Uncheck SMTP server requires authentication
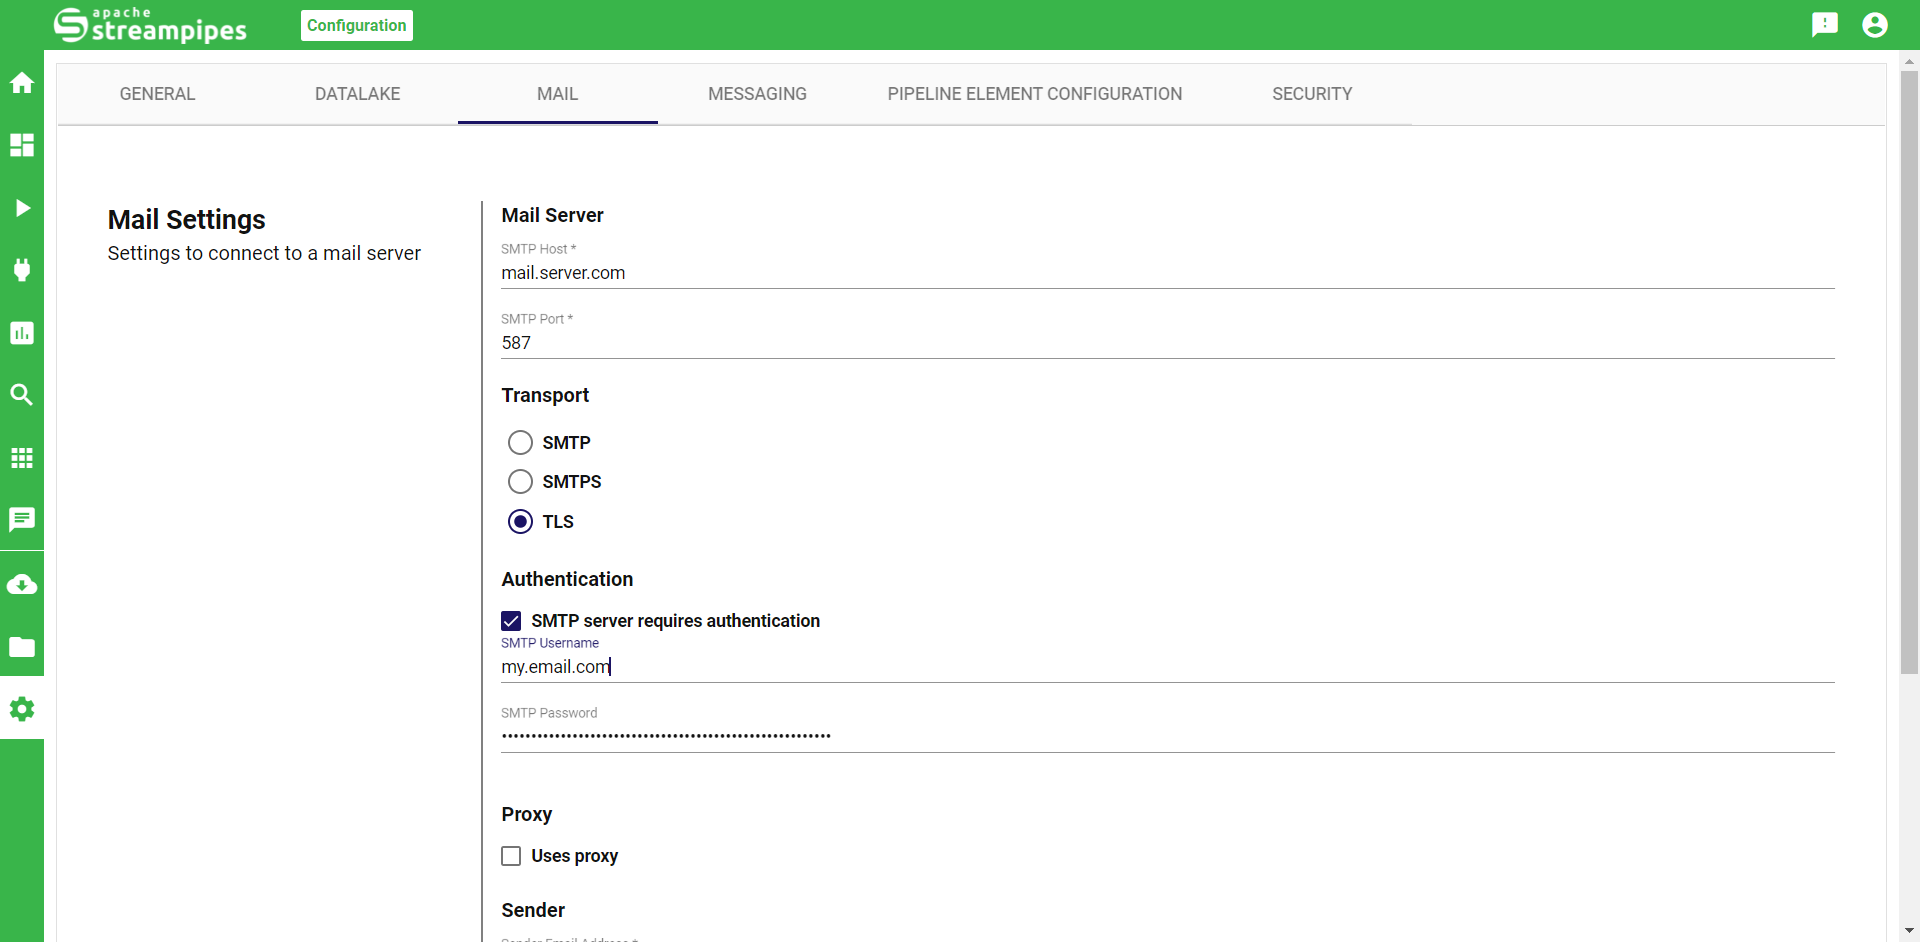The height and width of the screenshot is (942, 1920). 511,621
